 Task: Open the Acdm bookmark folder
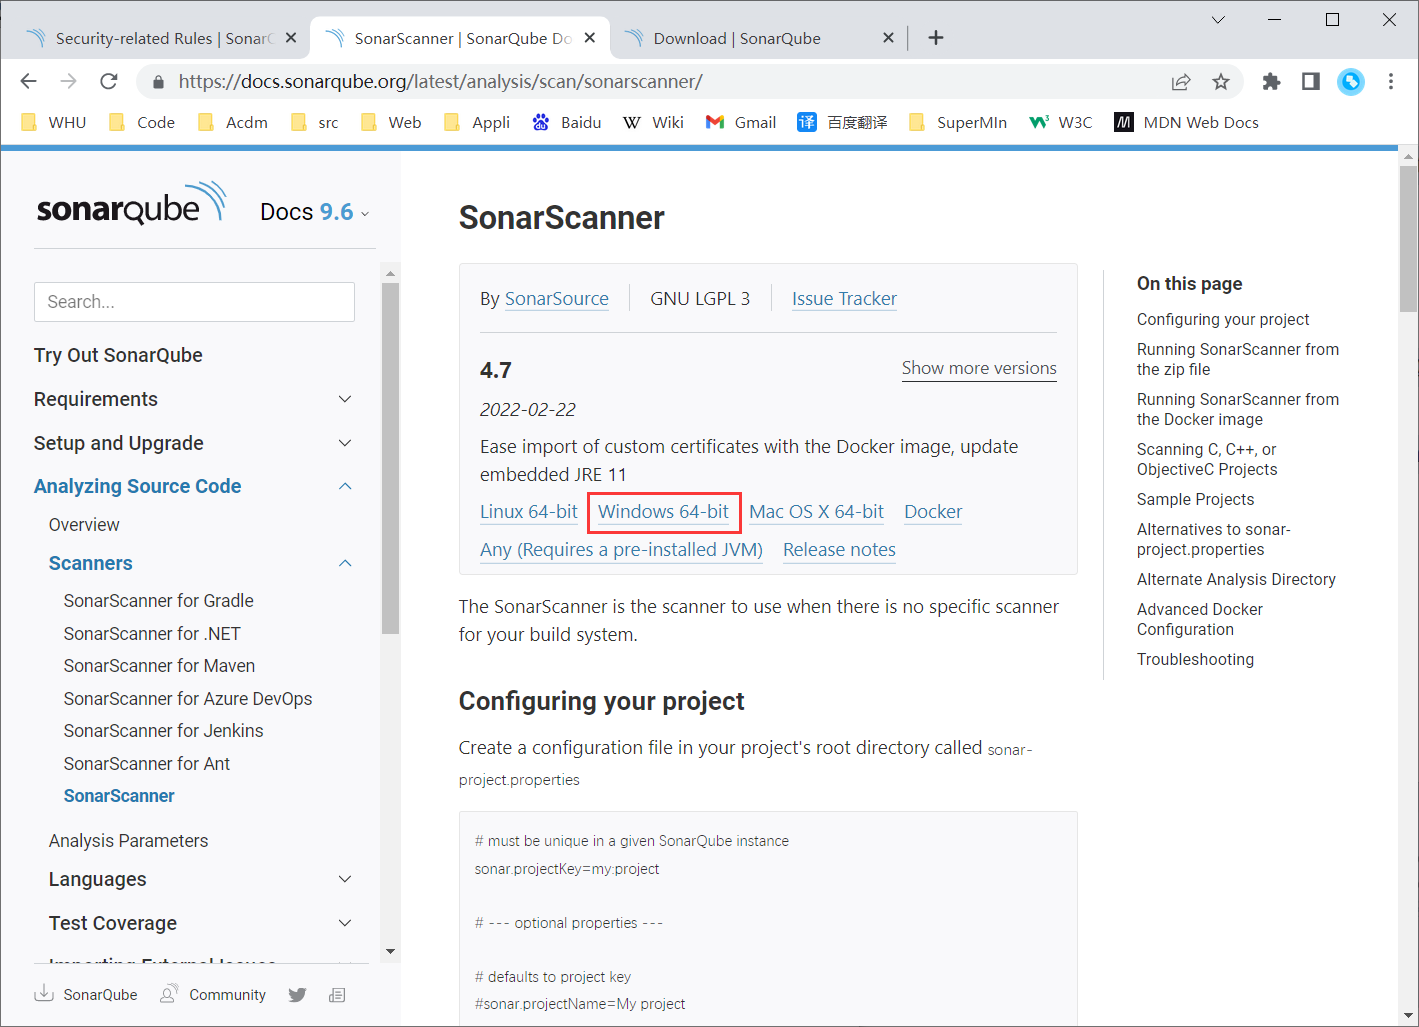pos(233,122)
